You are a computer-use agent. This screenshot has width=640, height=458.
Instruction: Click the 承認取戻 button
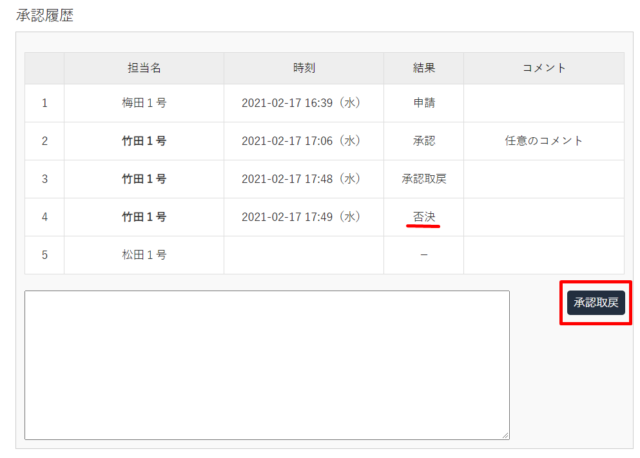(596, 303)
